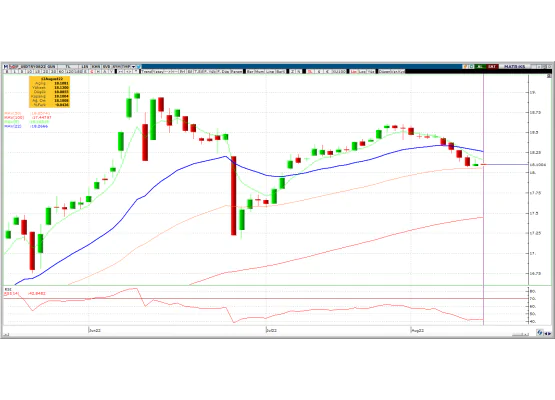
Task: Switch chart type to Line
Action: coord(270,71)
